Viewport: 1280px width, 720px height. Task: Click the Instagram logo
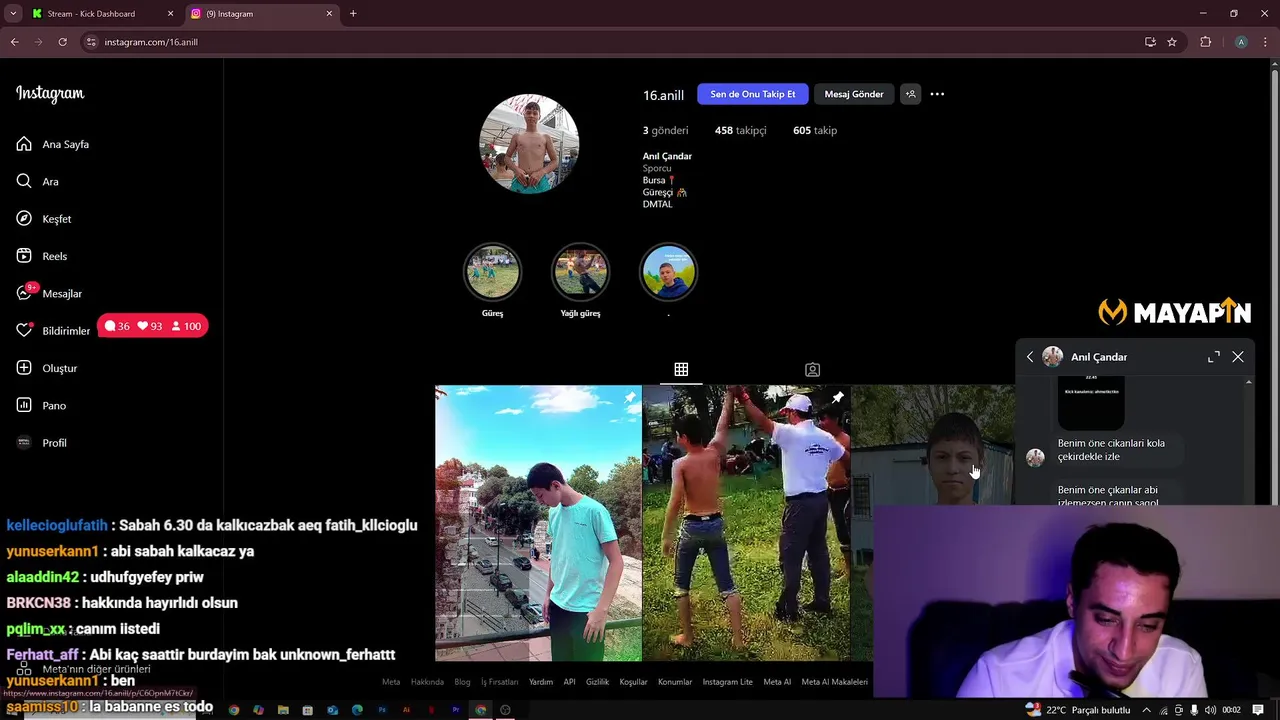(50, 94)
